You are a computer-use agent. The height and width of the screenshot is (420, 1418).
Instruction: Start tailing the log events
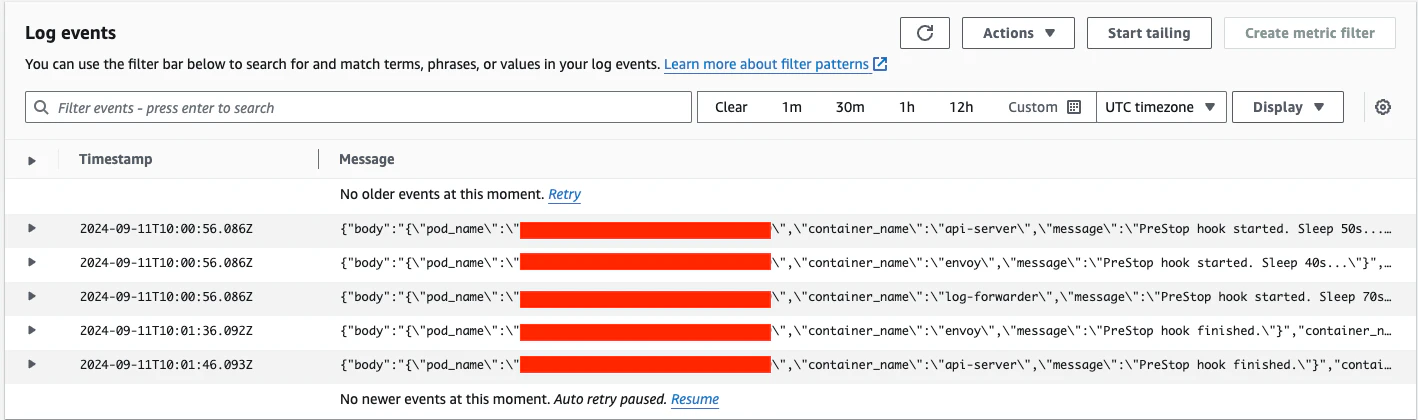[x=1149, y=33]
